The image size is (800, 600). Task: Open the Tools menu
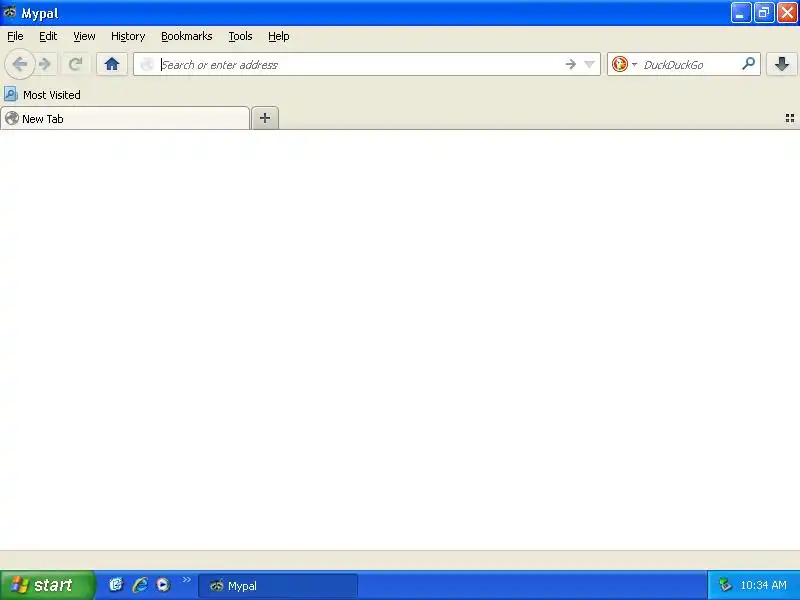click(x=240, y=36)
